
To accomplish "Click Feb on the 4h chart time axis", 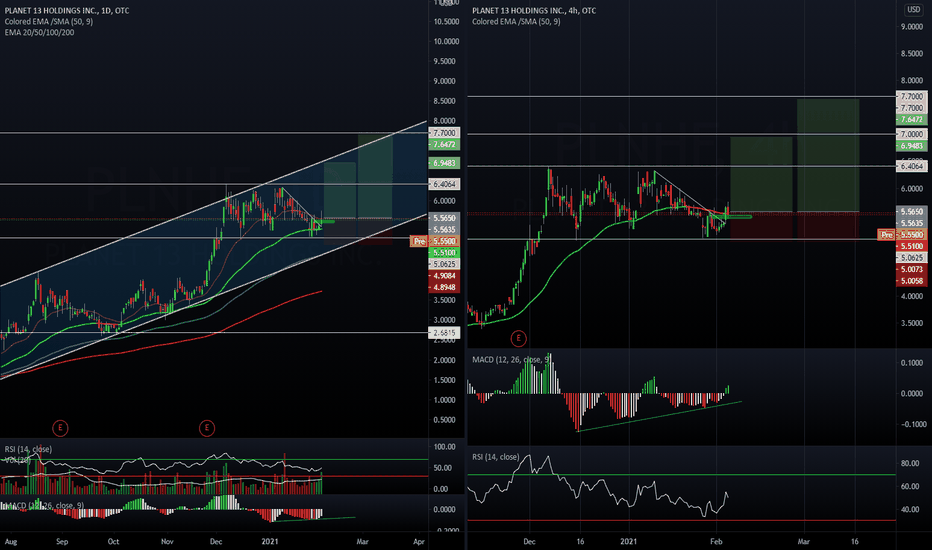I will pos(716,542).
